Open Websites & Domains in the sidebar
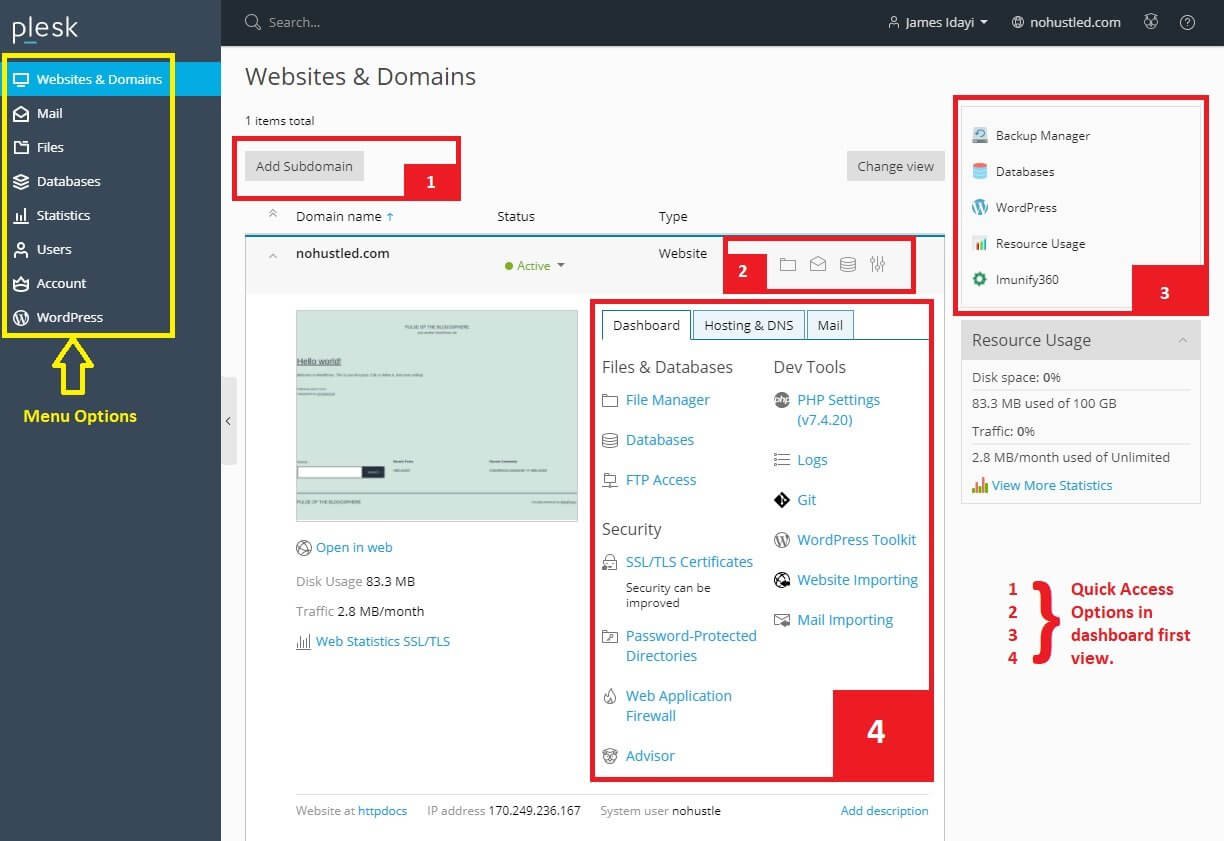 110,79
